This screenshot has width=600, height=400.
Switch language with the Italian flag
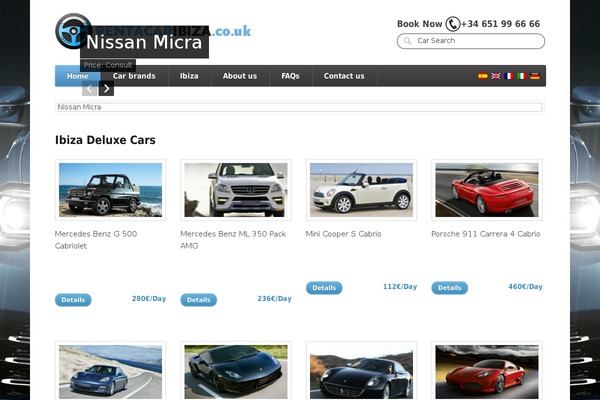522,76
